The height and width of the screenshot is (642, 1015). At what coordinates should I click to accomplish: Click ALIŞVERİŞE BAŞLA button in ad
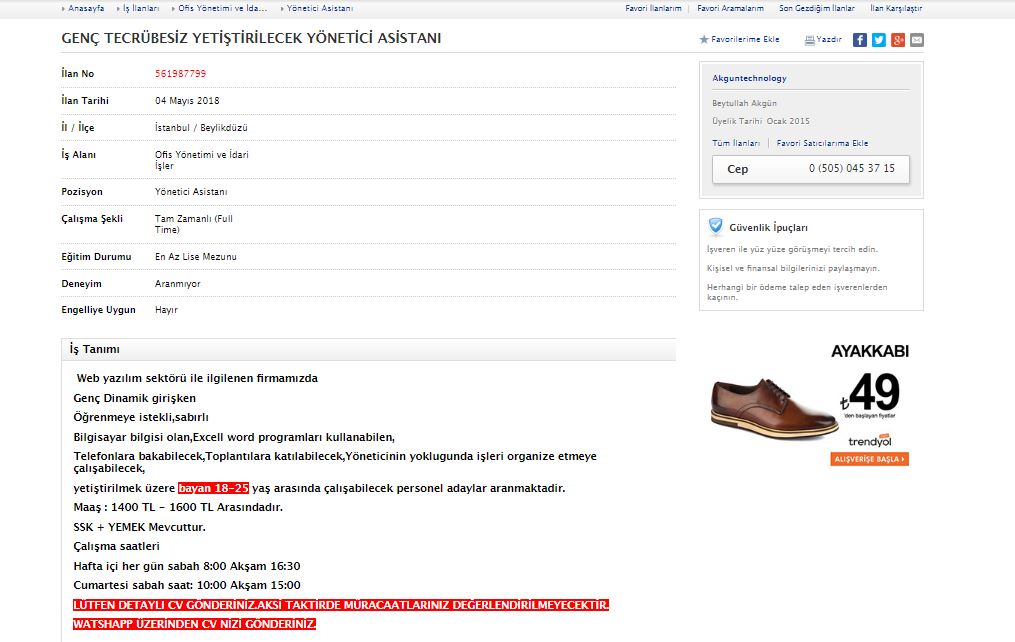click(x=869, y=459)
